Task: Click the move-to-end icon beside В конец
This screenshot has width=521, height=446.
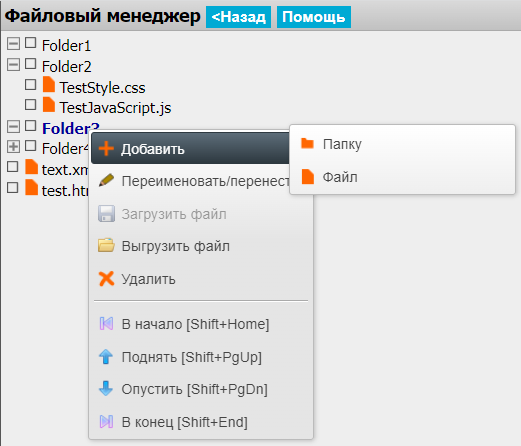Action: click(106, 422)
